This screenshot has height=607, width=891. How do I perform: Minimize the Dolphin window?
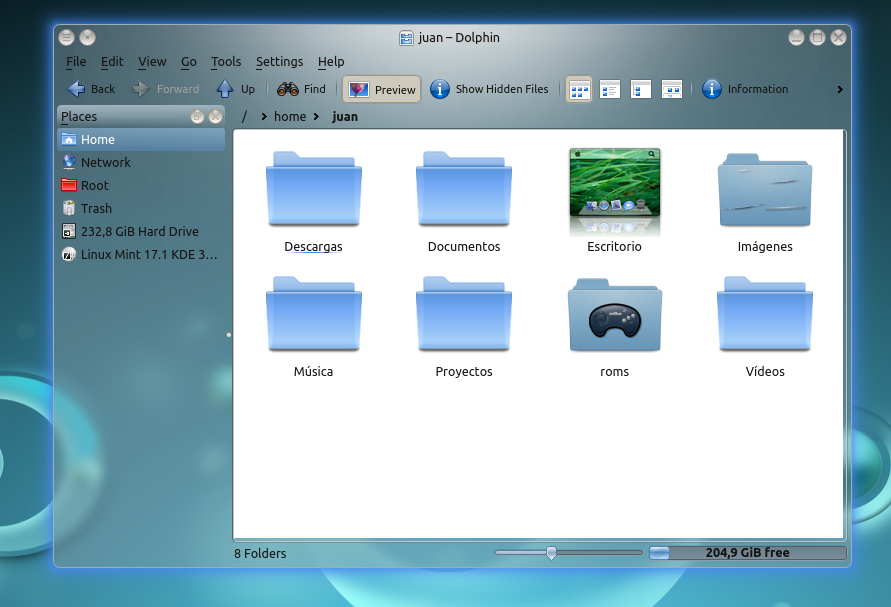tap(796, 38)
